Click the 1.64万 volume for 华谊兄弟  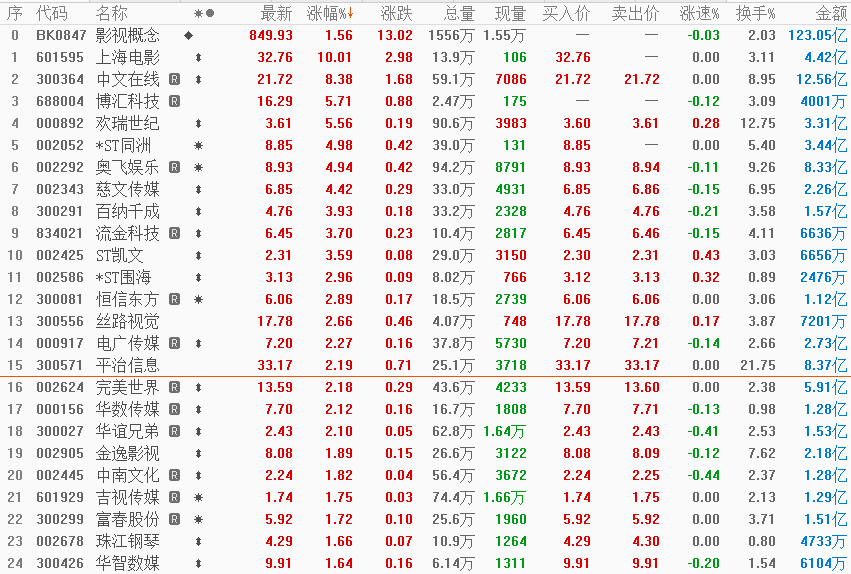tap(504, 431)
